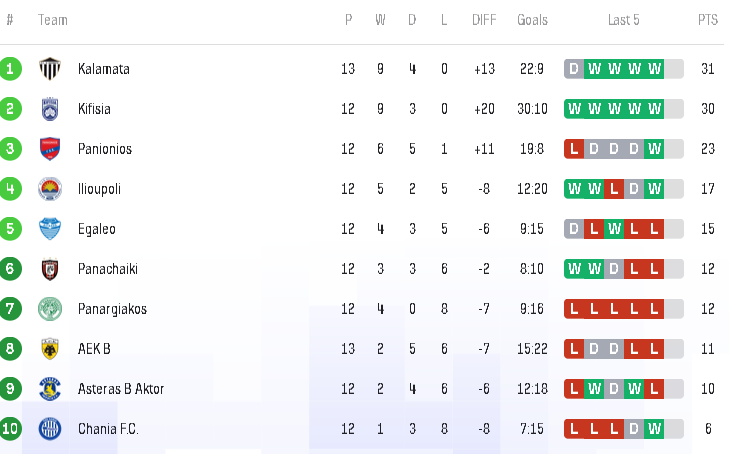Click the Ilioupoli sun emblem logo
This screenshot has height=454, width=729.
tap(50, 189)
